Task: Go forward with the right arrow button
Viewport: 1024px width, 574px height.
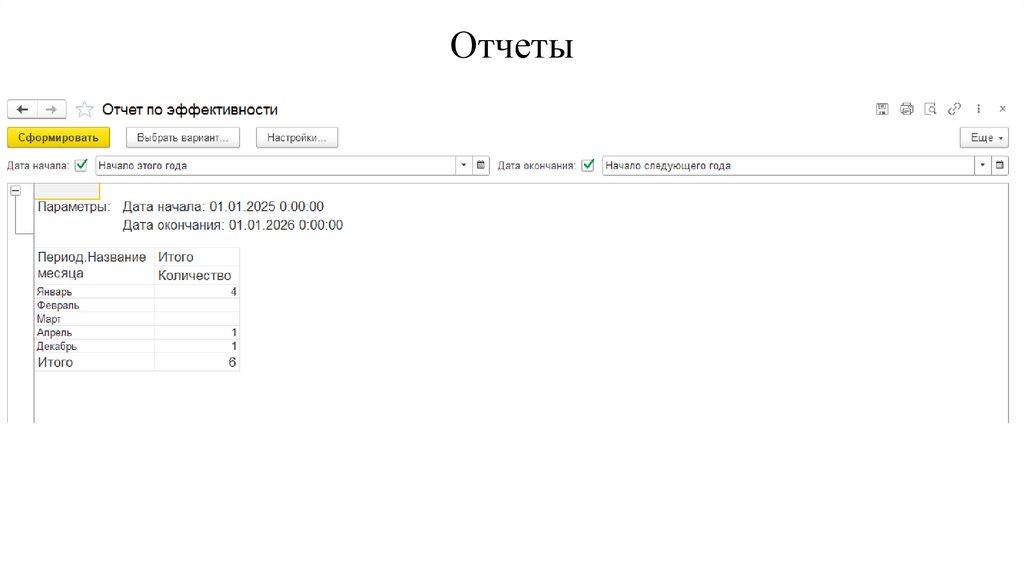Action: (x=52, y=109)
